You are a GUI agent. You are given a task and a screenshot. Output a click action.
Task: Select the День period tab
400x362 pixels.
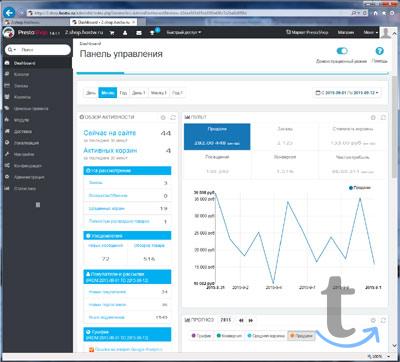pos(91,93)
